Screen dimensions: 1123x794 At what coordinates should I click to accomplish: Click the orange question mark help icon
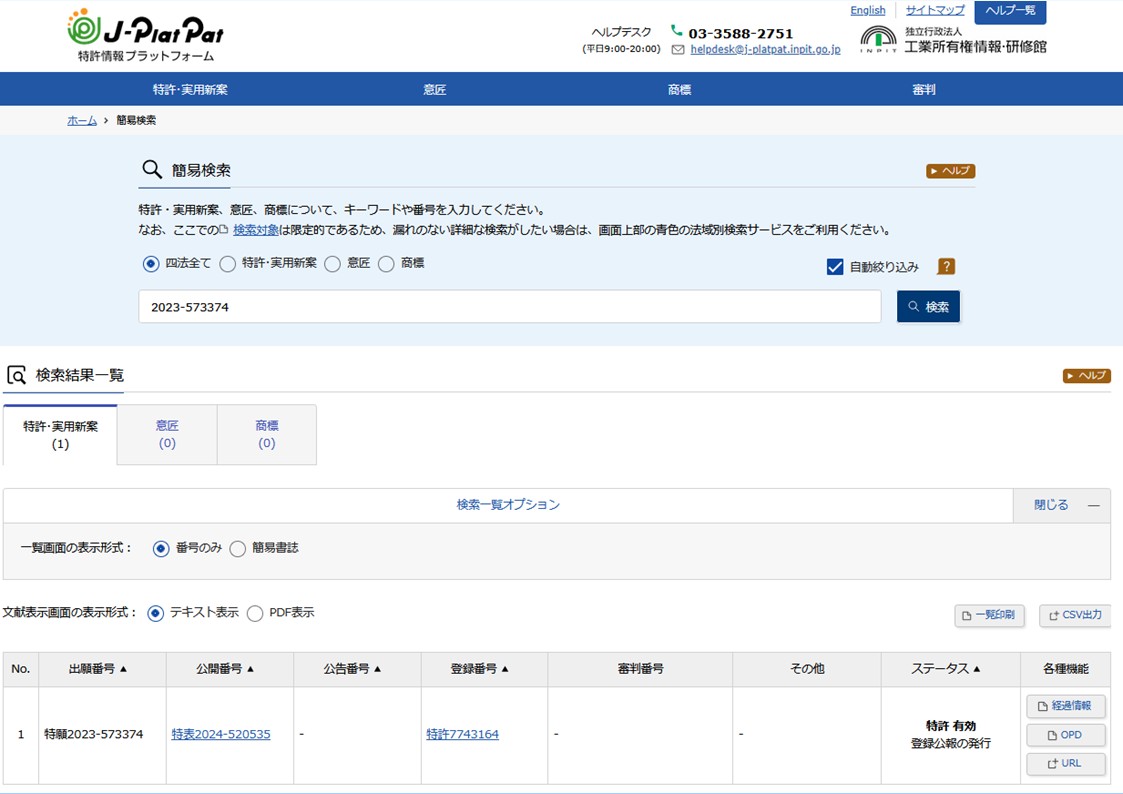click(x=946, y=267)
